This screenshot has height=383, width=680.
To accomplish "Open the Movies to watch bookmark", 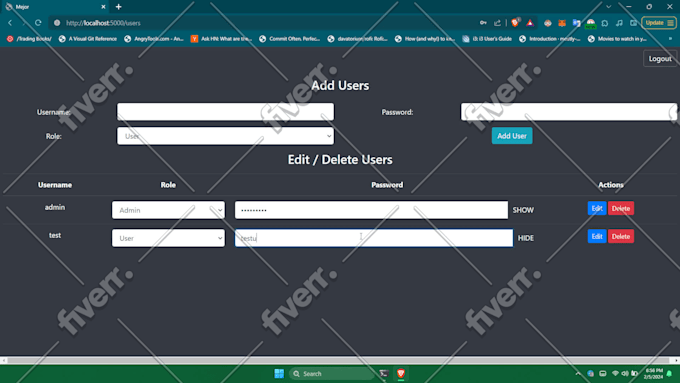I will click(618, 39).
